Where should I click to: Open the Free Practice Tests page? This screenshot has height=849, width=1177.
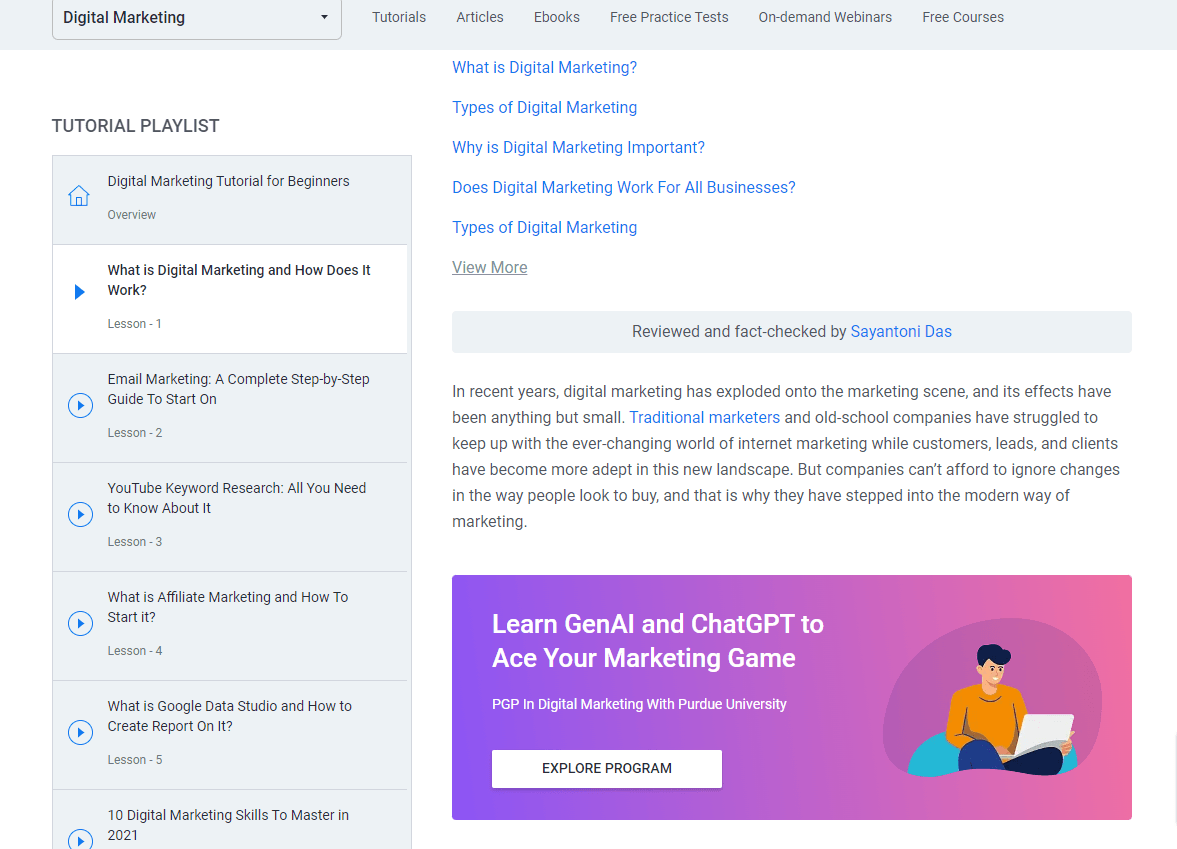tap(668, 17)
